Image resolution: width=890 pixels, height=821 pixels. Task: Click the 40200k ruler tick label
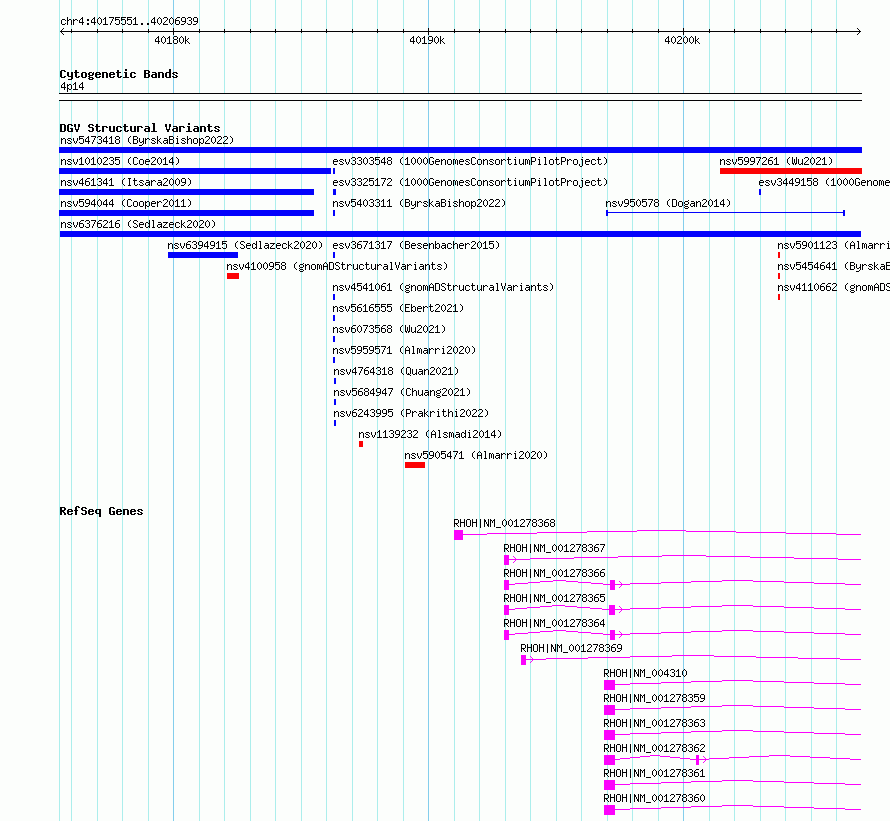pyautogui.click(x=682, y=40)
